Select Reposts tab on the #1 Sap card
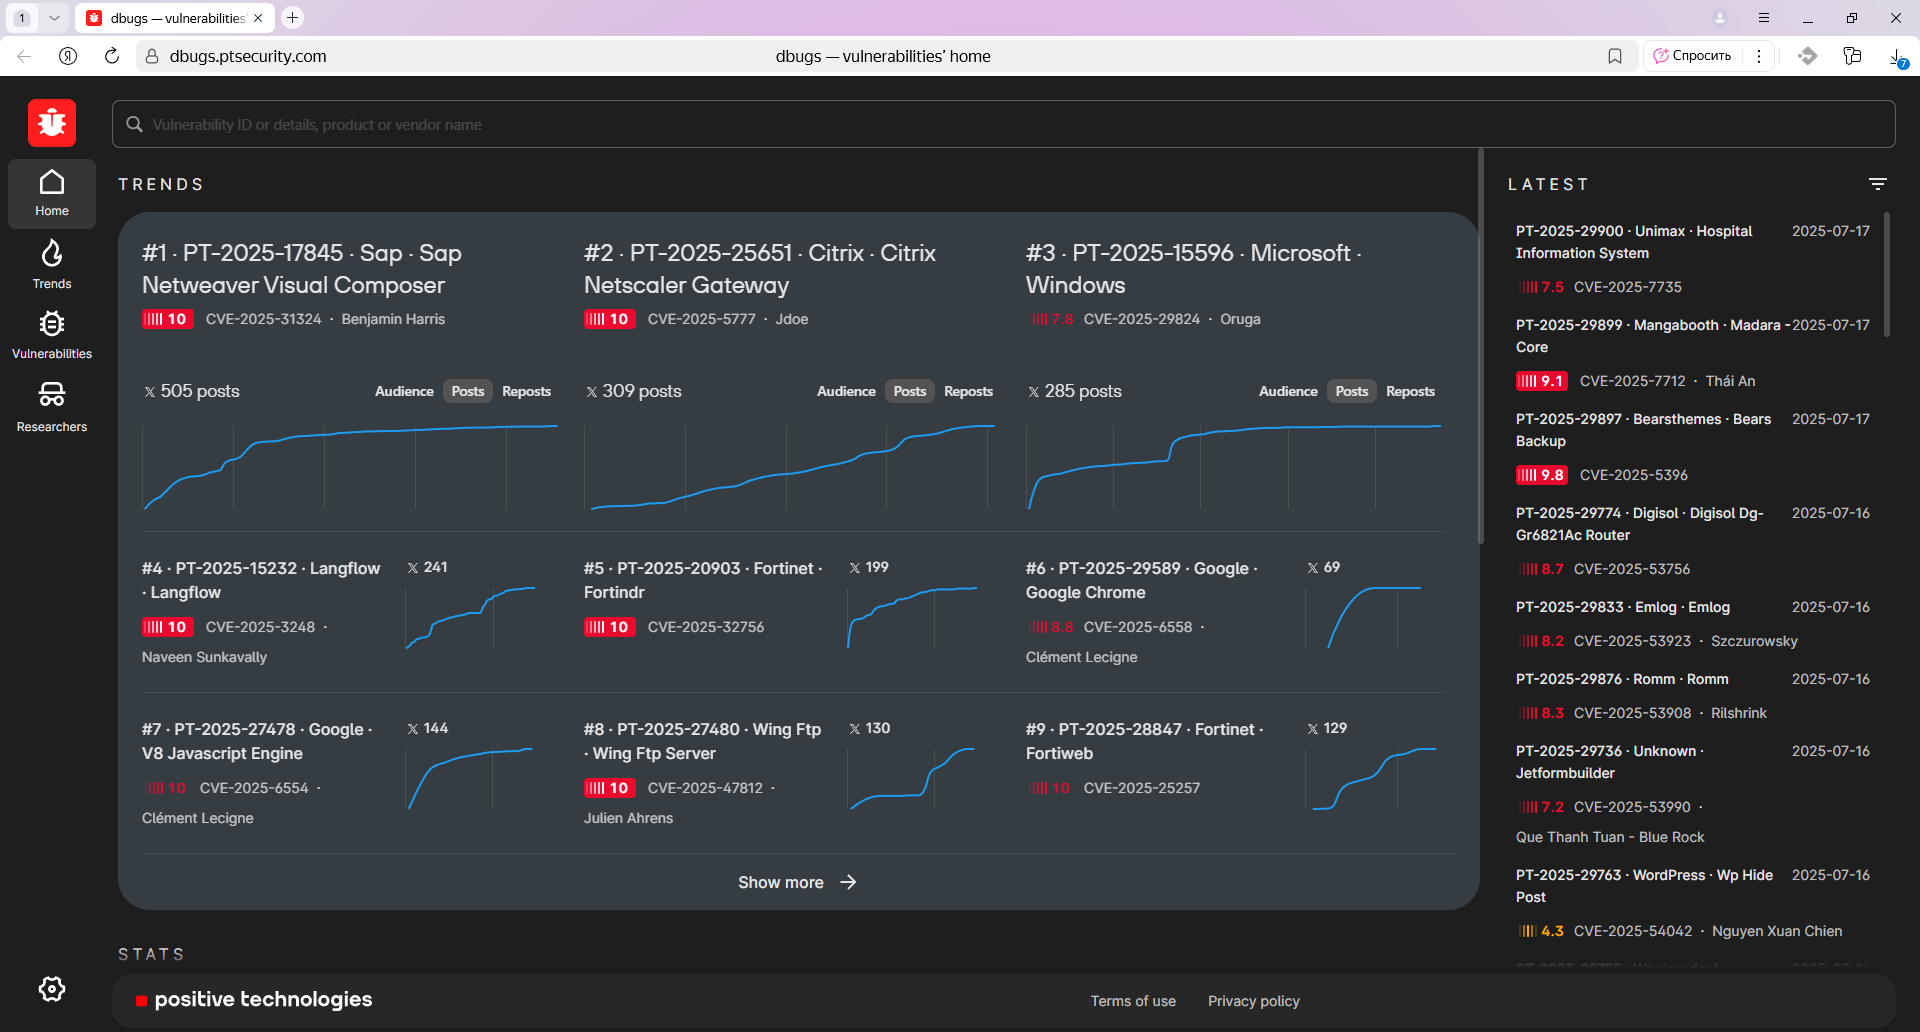Viewport: 1920px width, 1032px height. tap(526, 391)
